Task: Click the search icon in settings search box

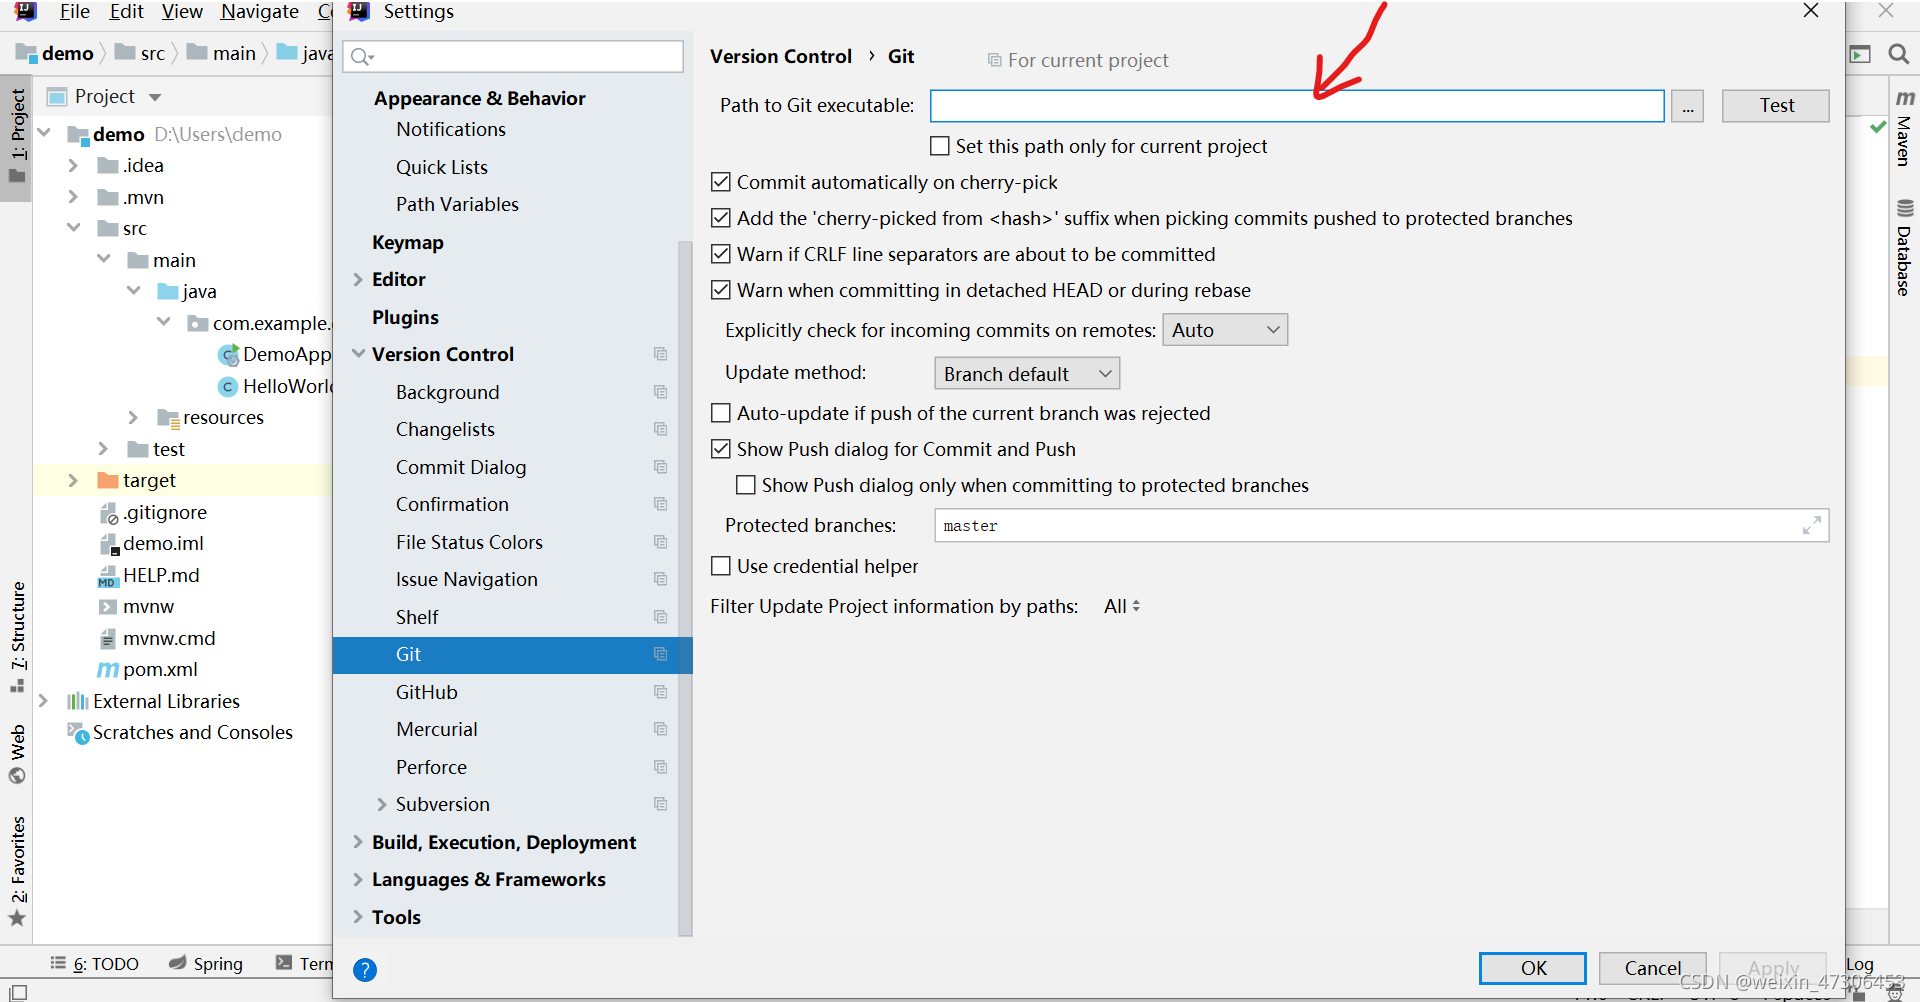Action: point(362,57)
